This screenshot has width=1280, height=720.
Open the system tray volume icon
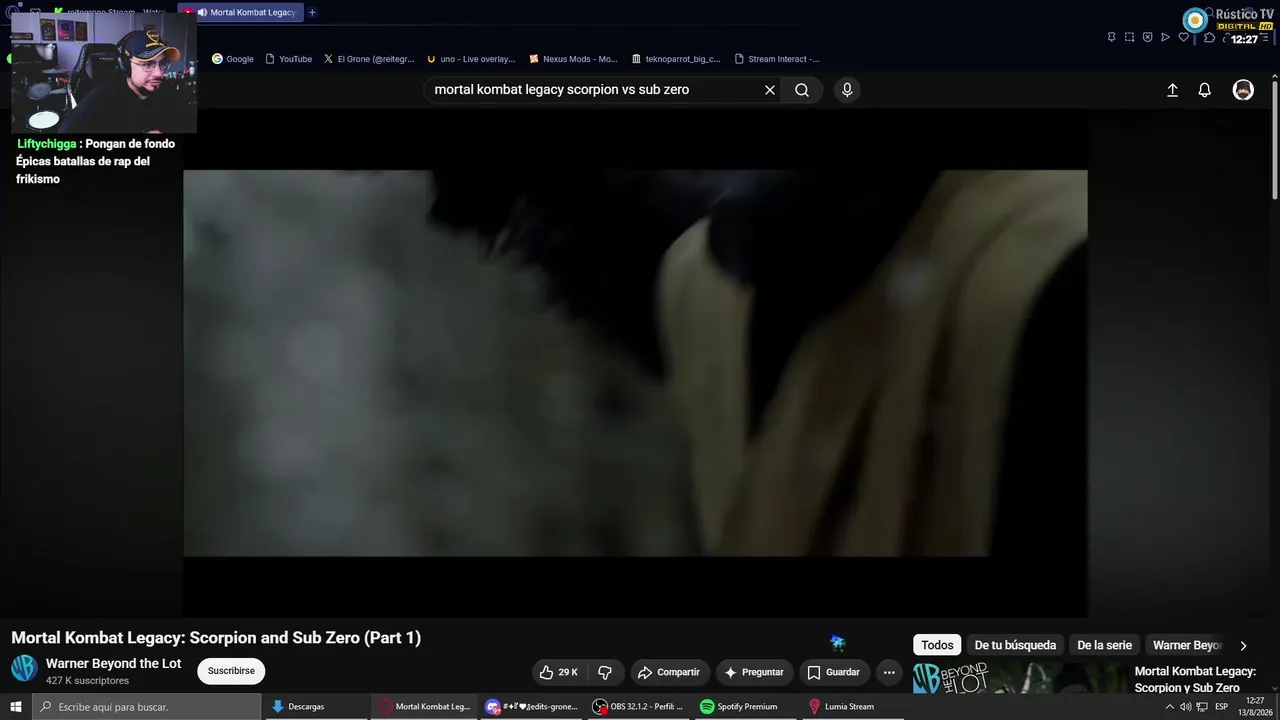(1186, 707)
